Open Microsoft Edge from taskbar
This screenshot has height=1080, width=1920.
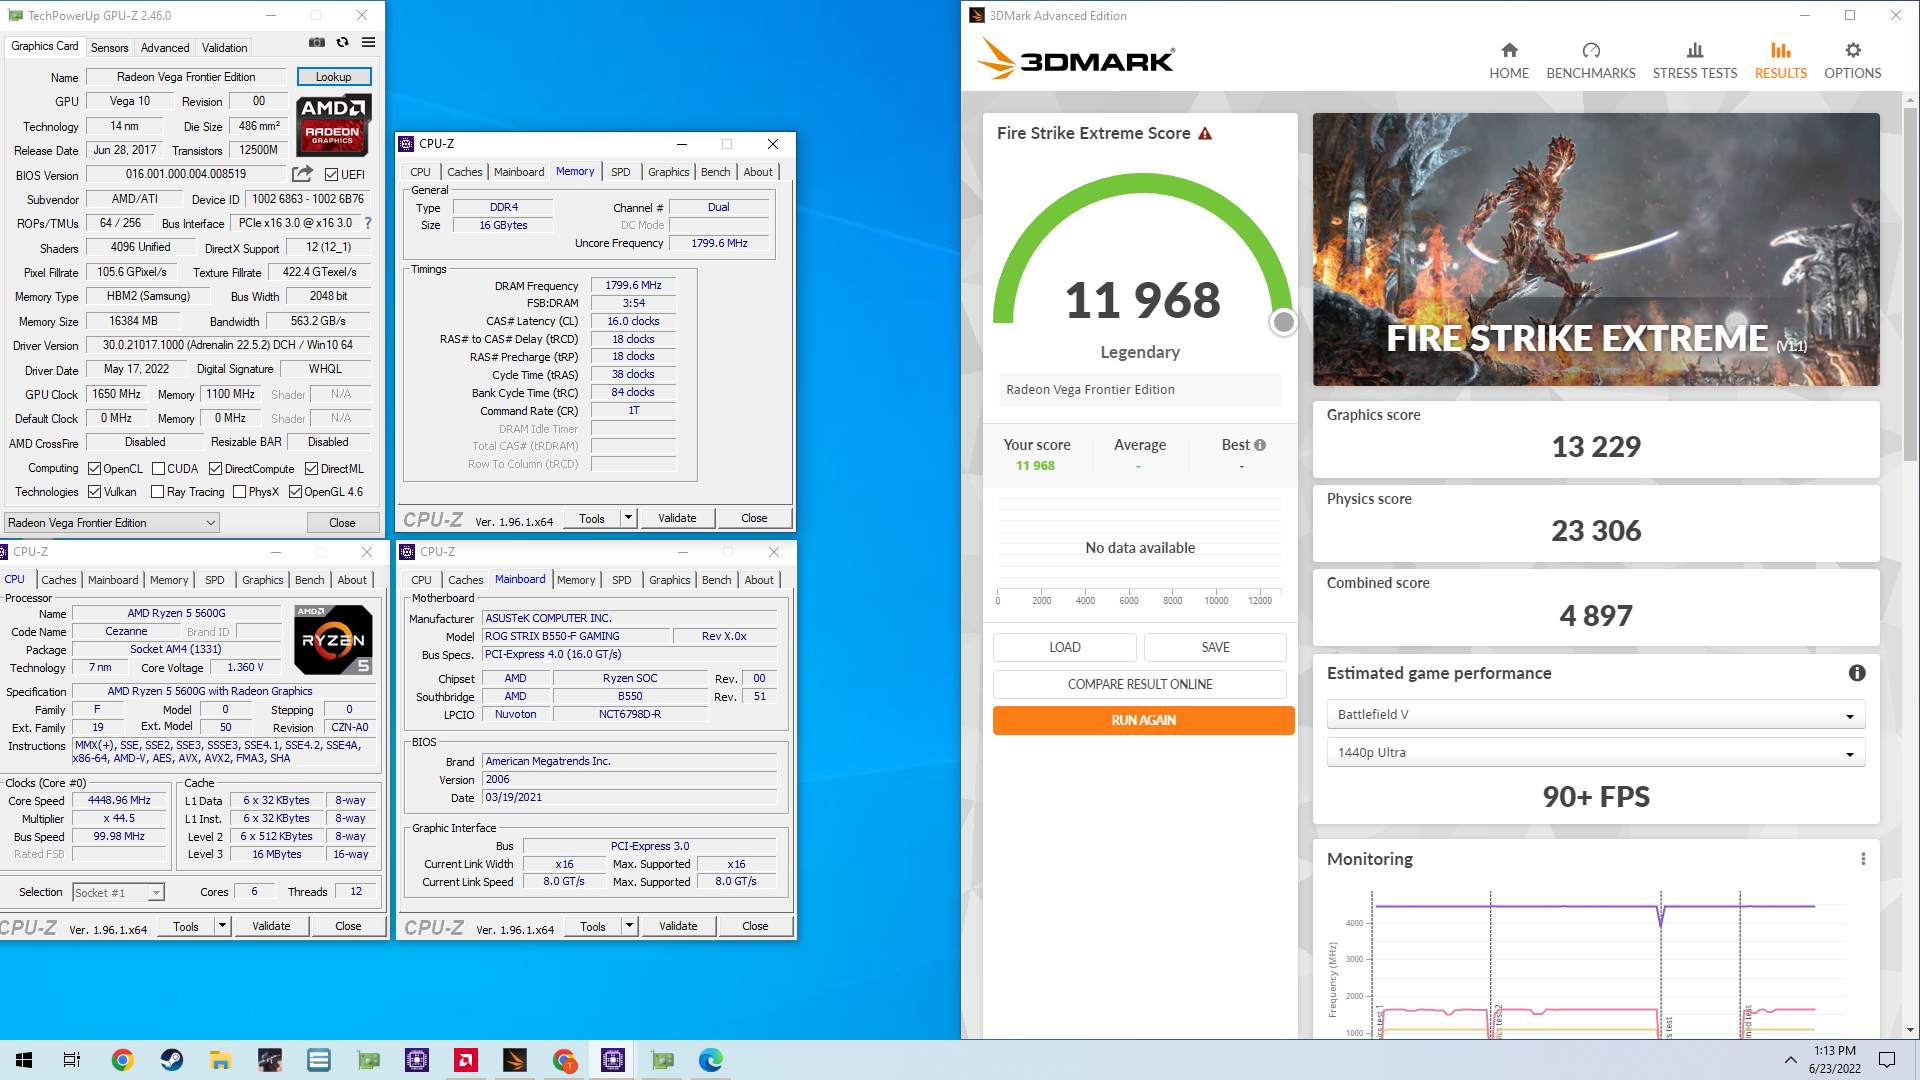point(711,1060)
